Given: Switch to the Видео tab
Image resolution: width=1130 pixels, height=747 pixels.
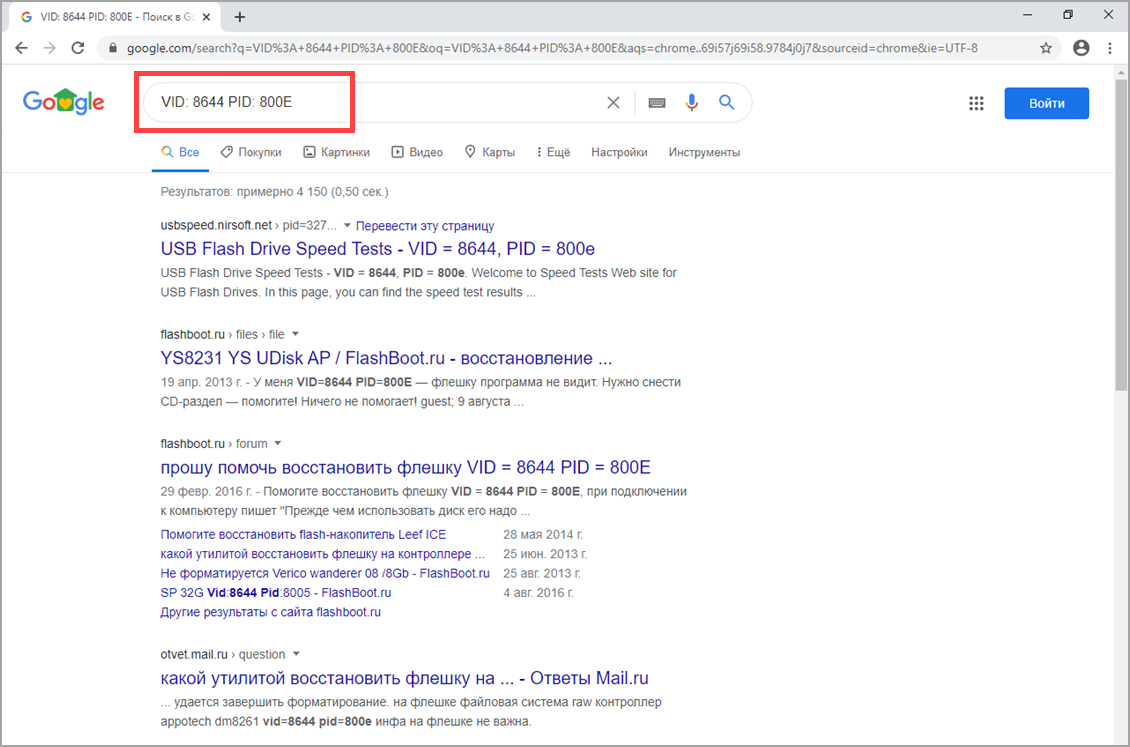Looking at the screenshot, I should pyautogui.click(x=417, y=152).
